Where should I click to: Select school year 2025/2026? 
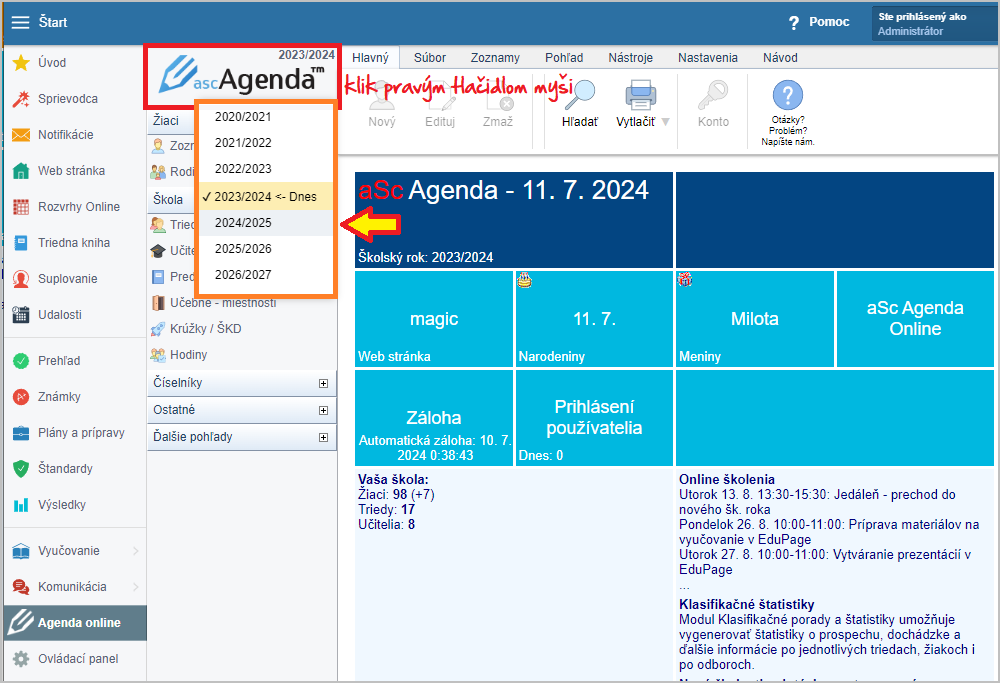point(267,249)
